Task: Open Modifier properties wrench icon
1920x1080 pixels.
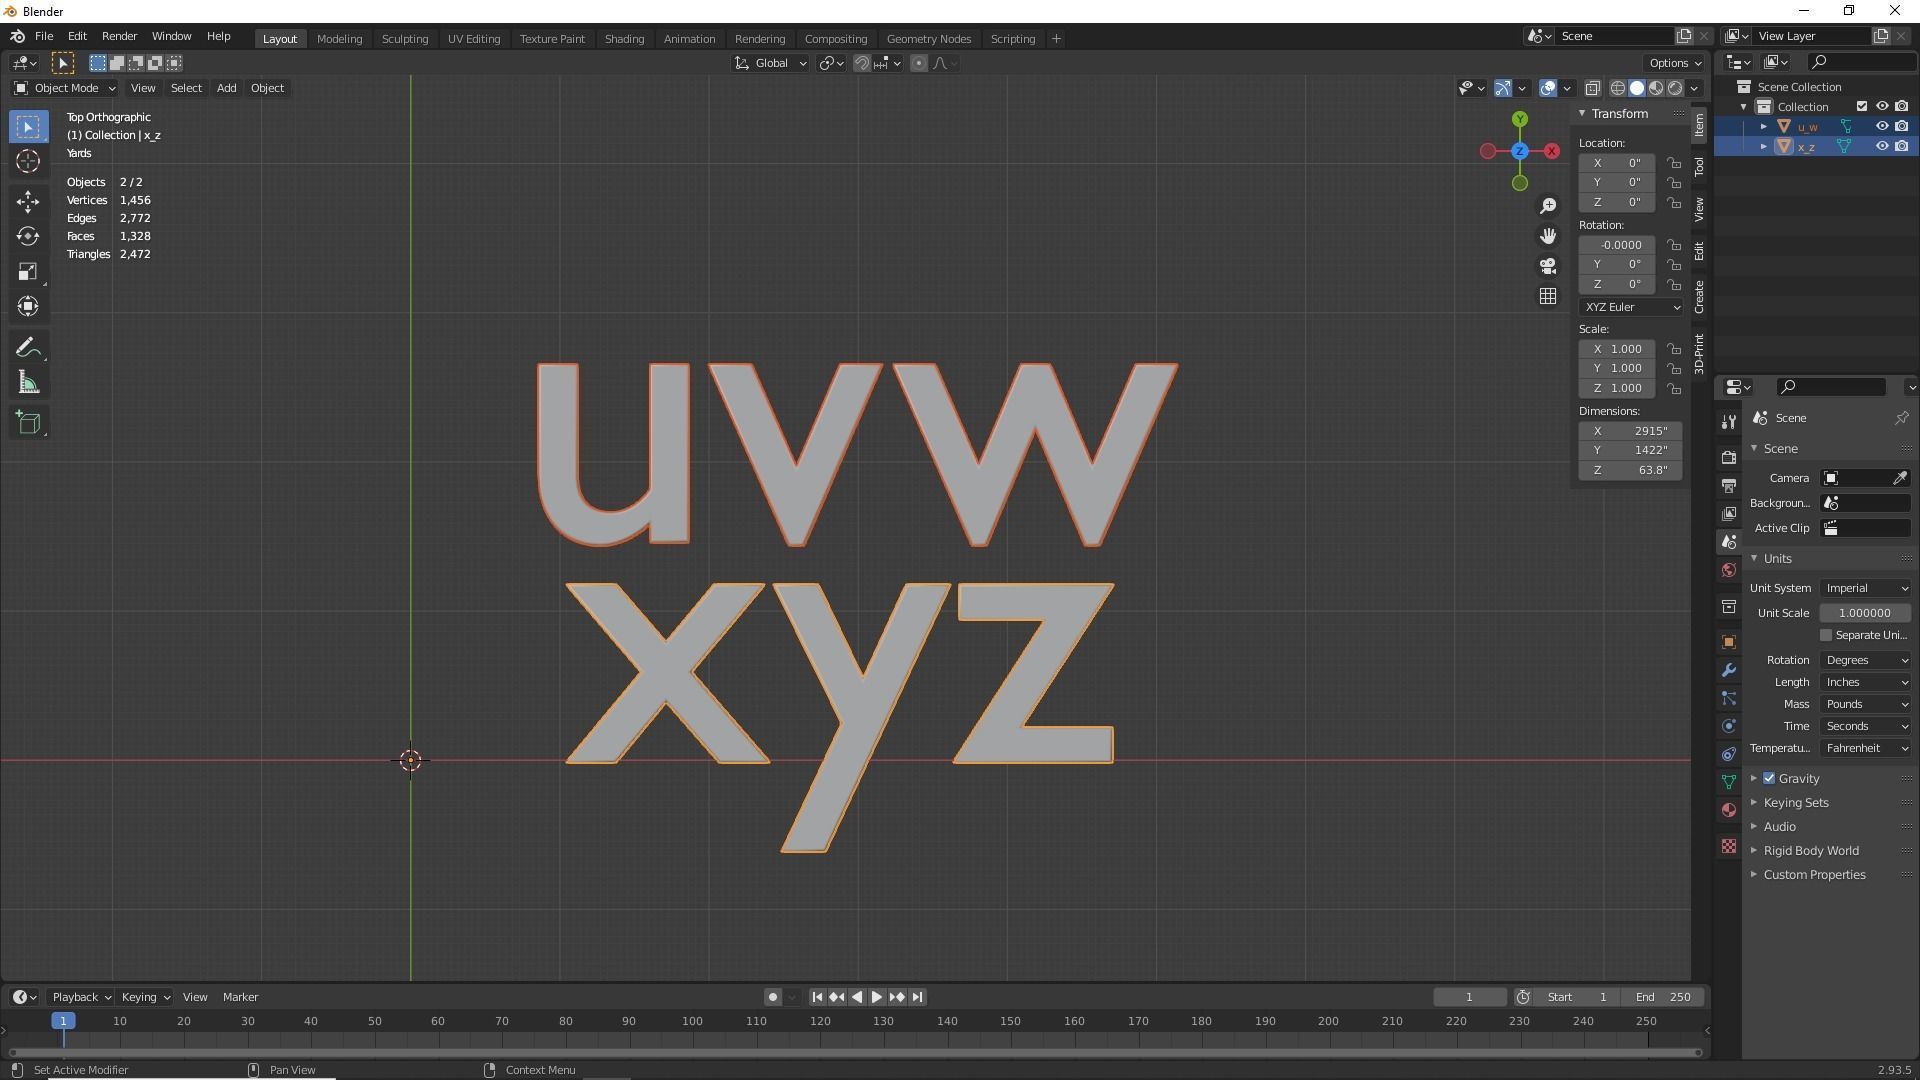Action: pos(1729,670)
